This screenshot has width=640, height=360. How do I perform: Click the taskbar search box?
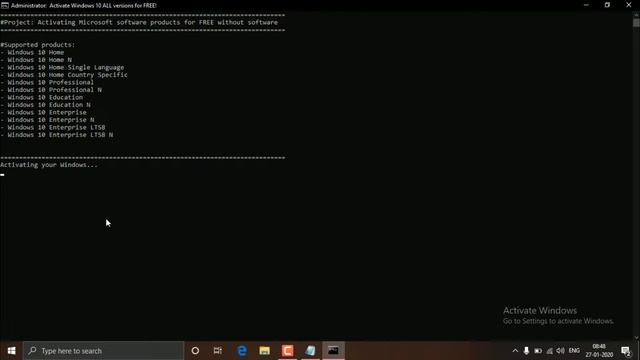103,351
